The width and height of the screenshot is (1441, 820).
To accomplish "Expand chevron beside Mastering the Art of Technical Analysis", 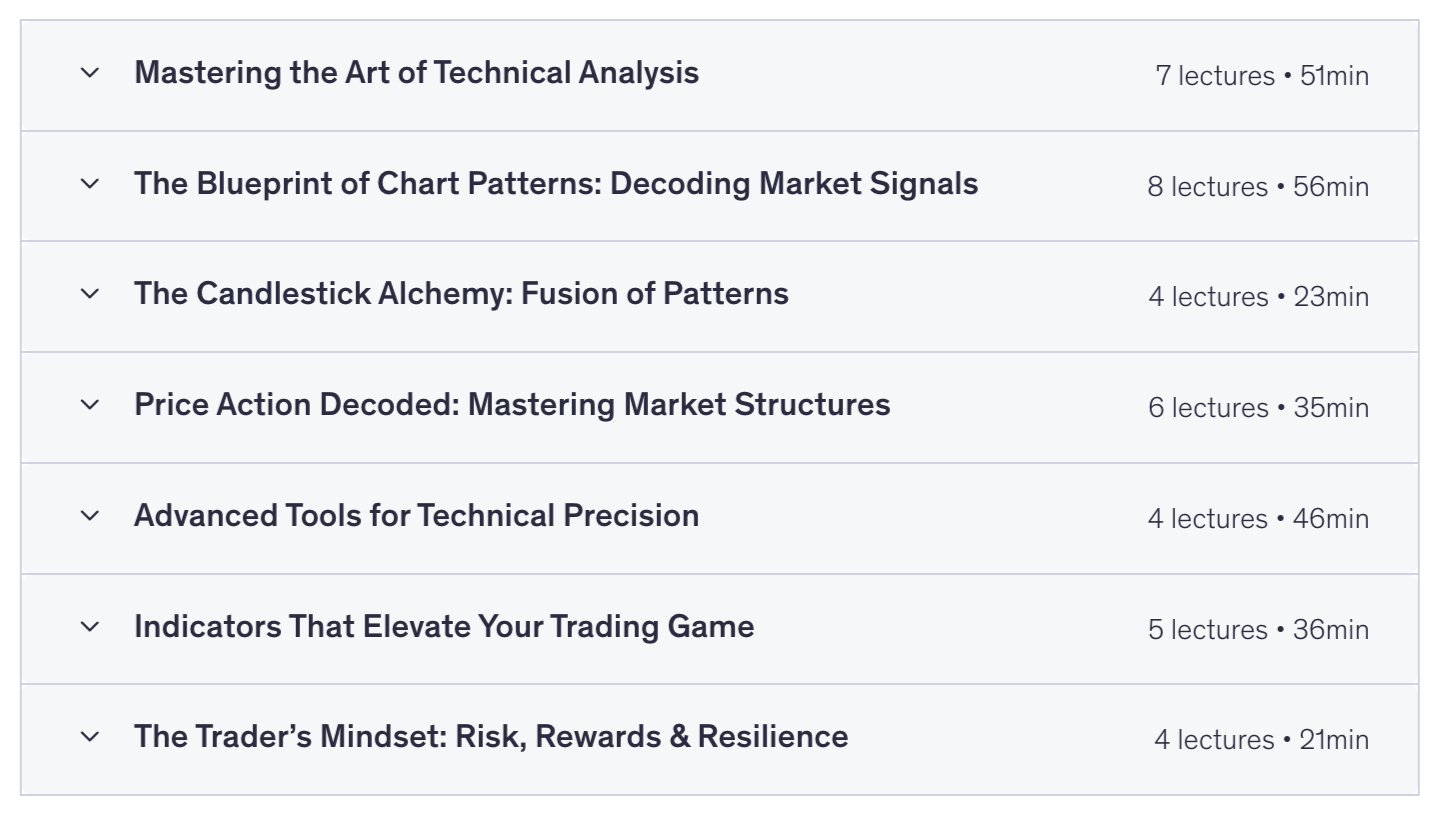I will click(90, 73).
